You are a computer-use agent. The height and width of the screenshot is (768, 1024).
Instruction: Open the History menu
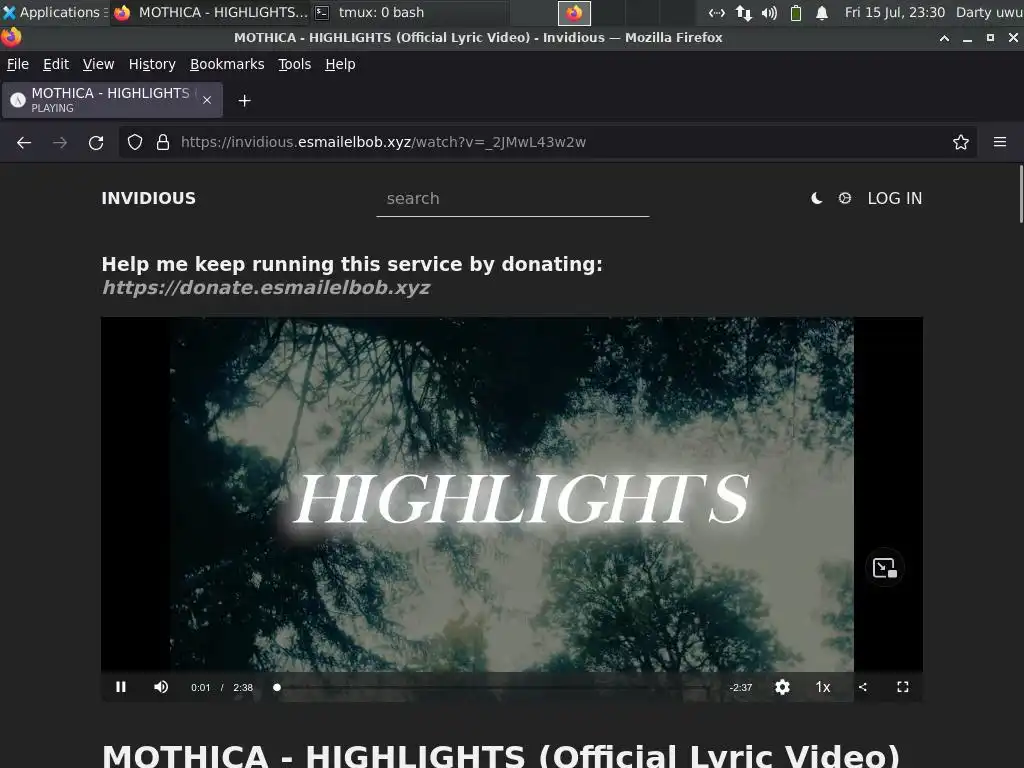click(152, 64)
